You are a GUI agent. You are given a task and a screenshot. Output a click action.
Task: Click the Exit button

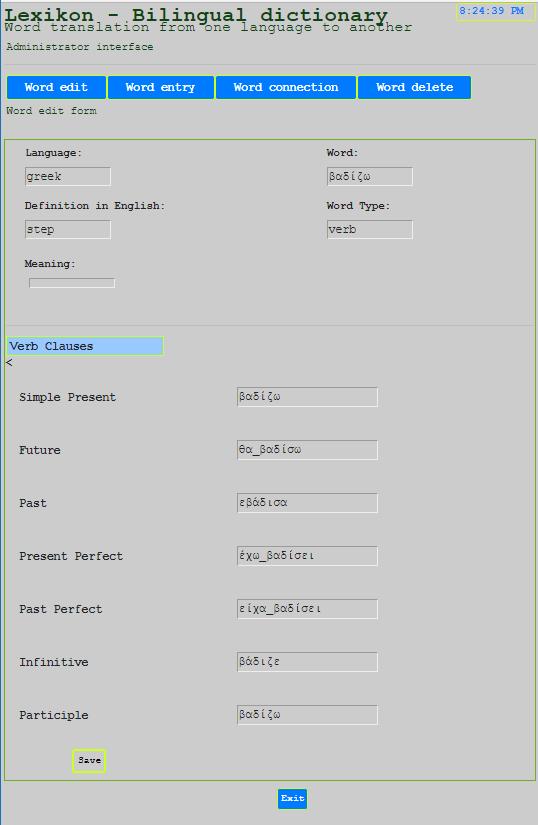point(292,799)
